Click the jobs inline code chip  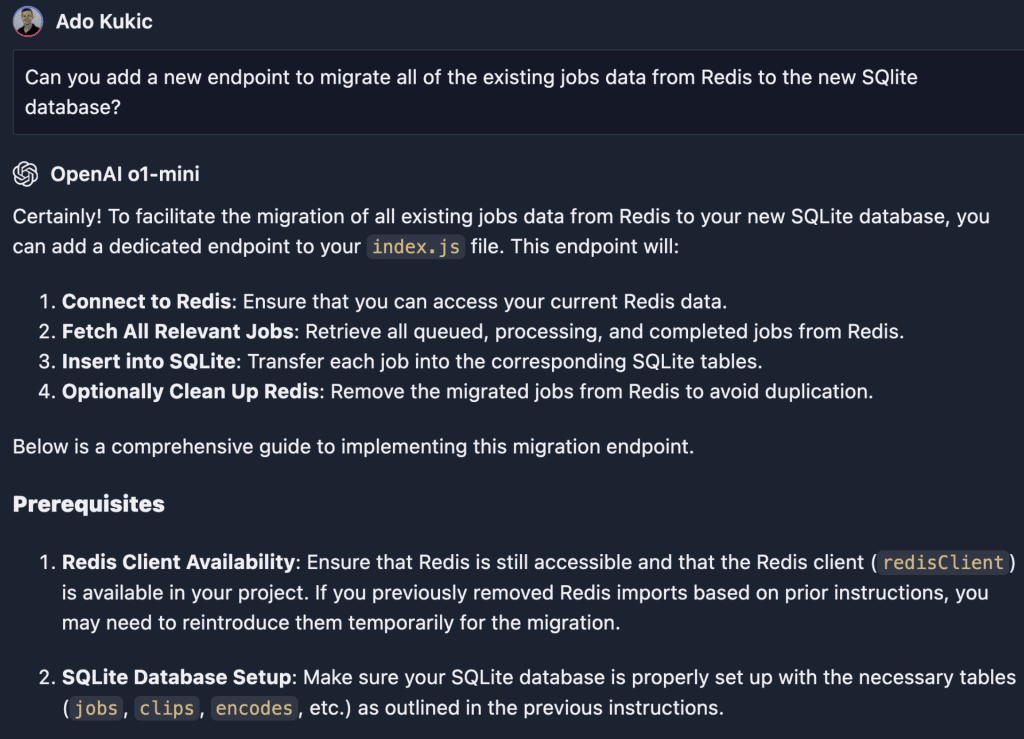pyautogui.click(x=96, y=708)
